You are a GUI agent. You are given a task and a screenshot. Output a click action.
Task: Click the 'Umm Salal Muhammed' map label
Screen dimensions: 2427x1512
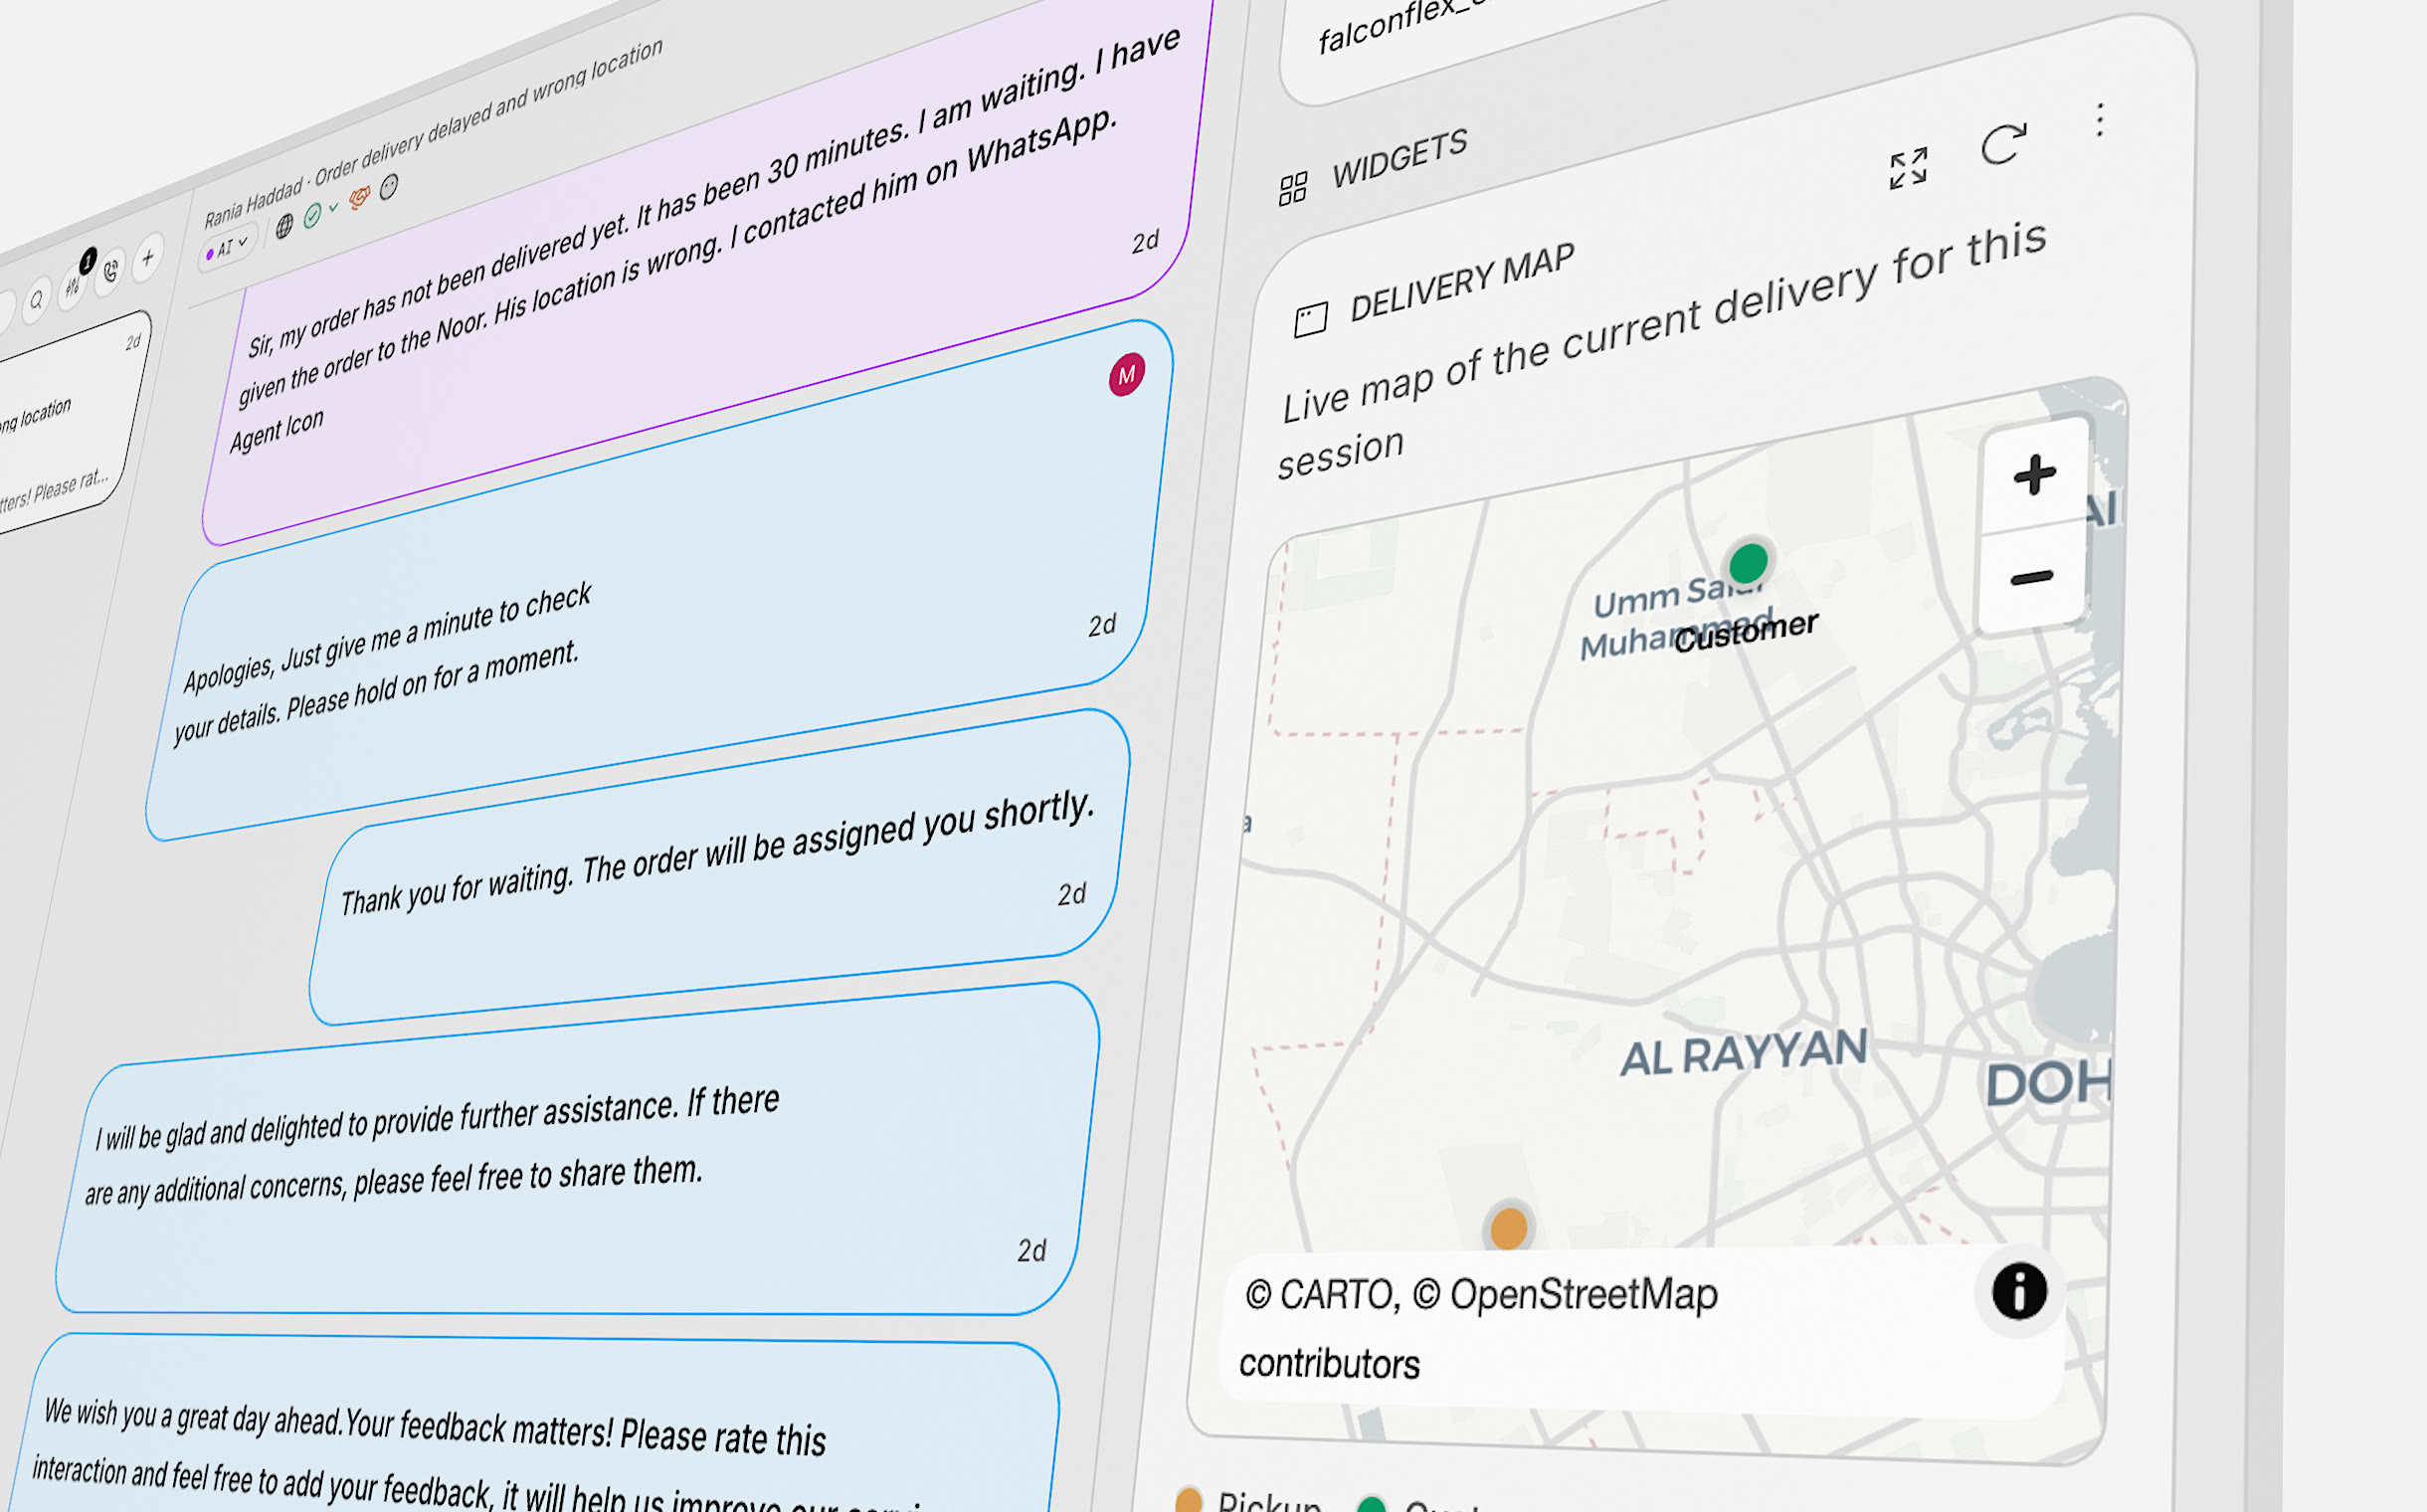[1675, 618]
